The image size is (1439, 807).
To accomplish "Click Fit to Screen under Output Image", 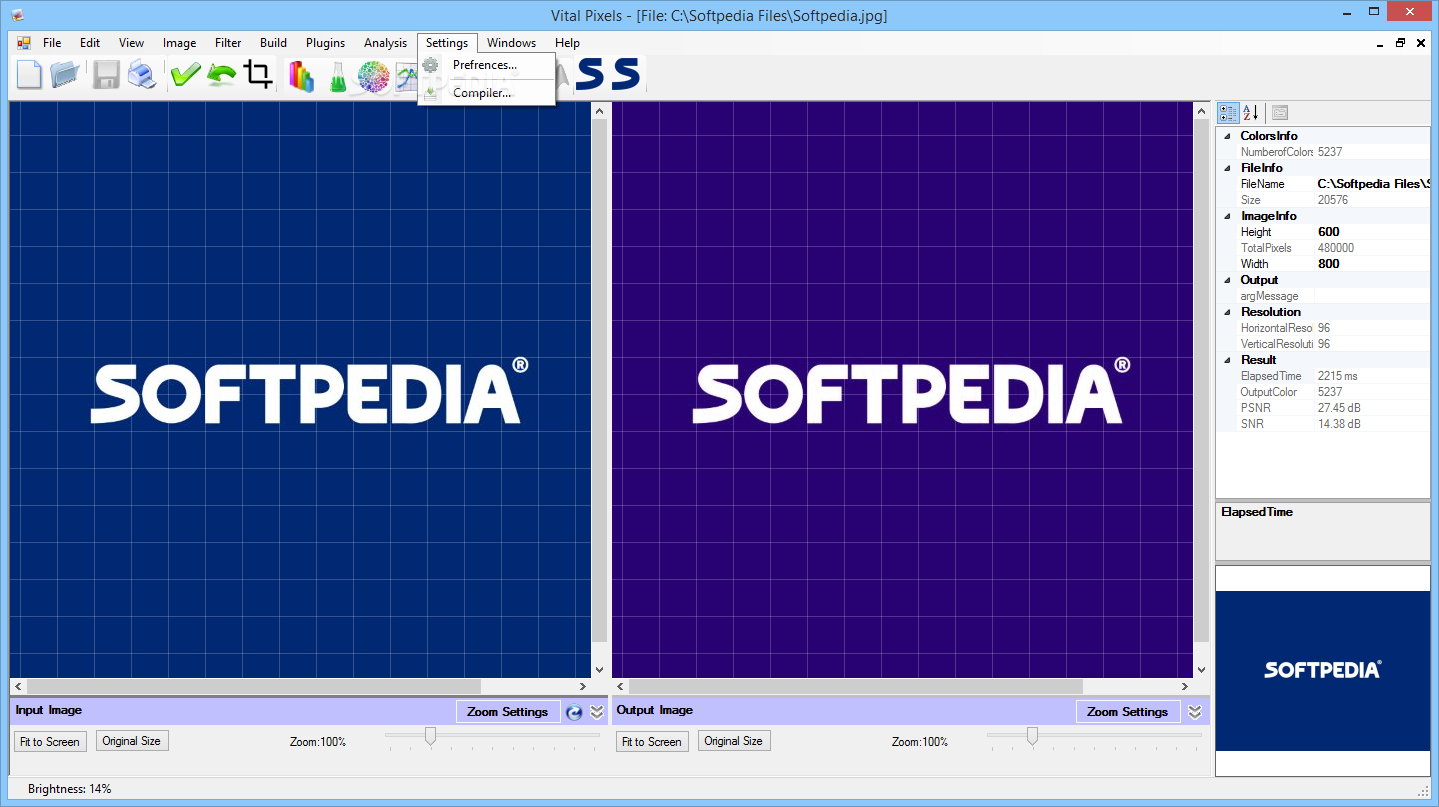I will pyautogui.click(x=652, y=741).
